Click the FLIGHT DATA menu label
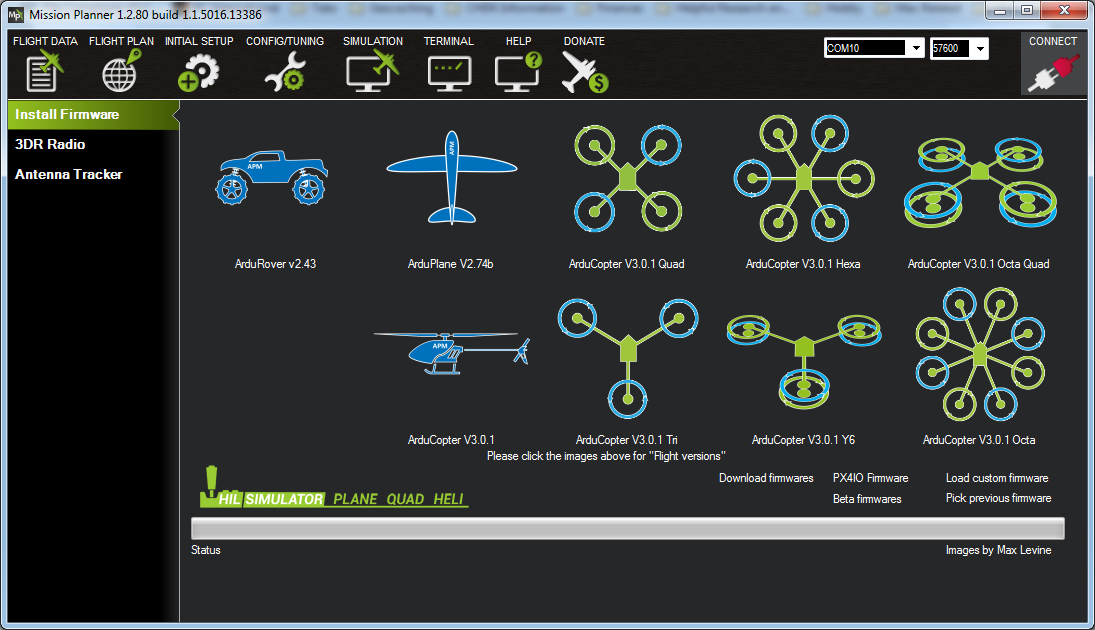Image resolution: width=1095 pixels, height=630 pixels. (x=45, y=41)
